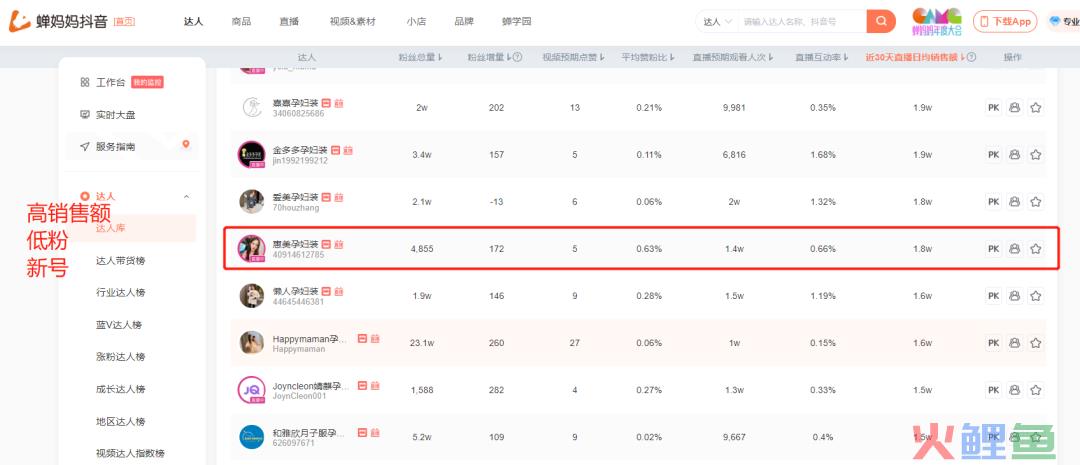Viewport: 1080px width, 465px height.
Task: Click the 实时大盘 monitor icon
Action: tap(85, 114)
